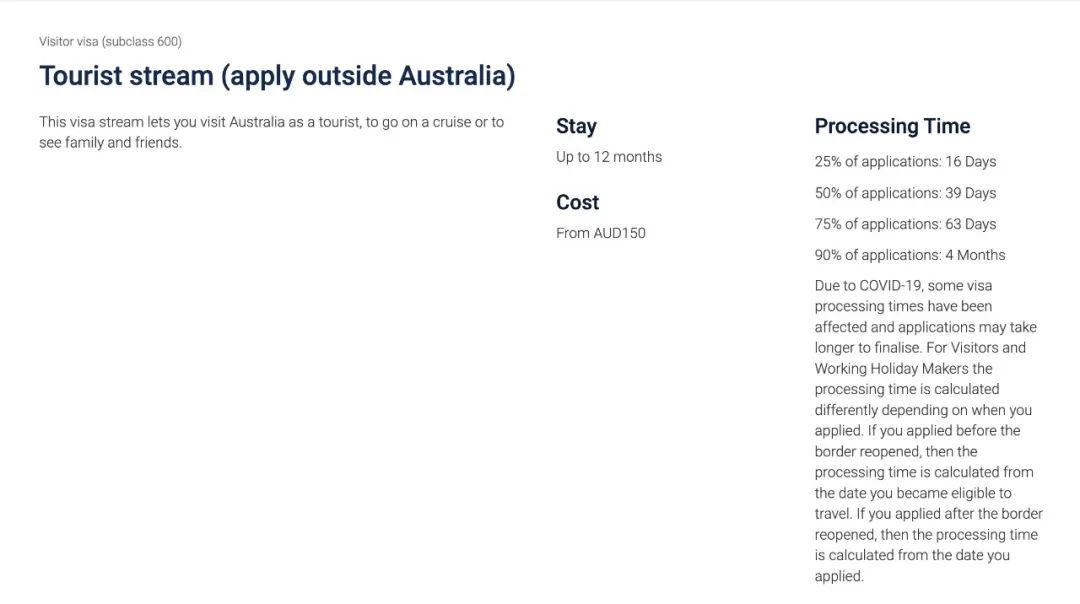Click '(apply outside Australia)' in the heading

tap(369, 76)
